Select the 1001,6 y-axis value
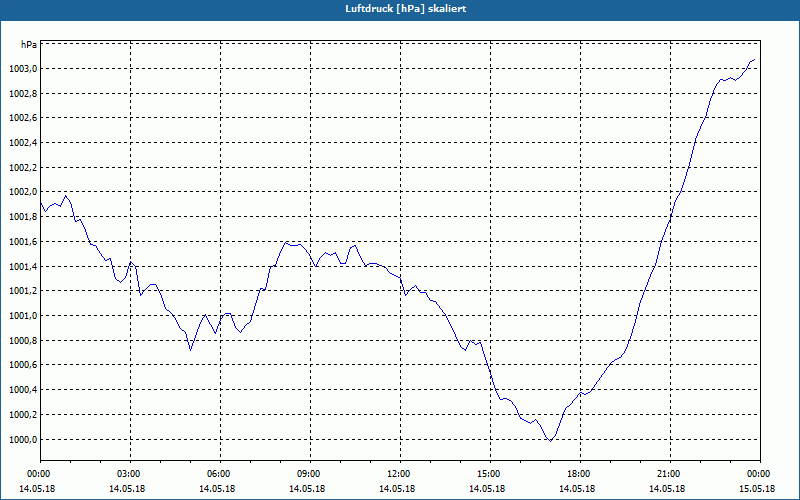The image size is (800, 500). (x=23, y=242)
